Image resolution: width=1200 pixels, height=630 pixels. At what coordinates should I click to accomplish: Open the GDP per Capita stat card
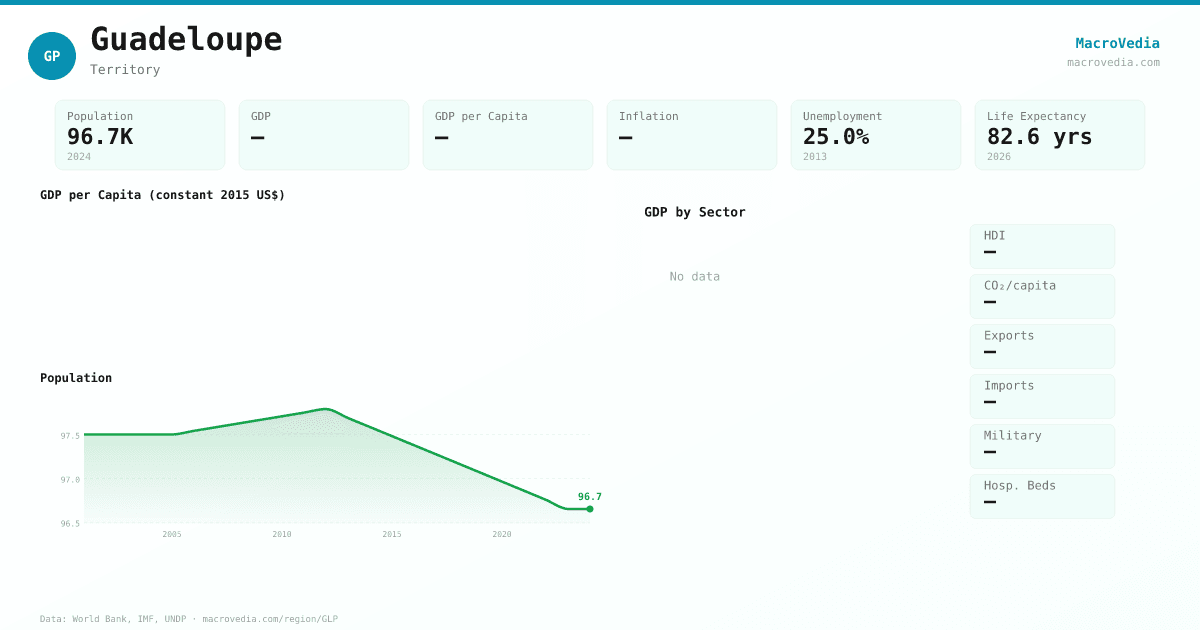pyautogui.click(x=508, y=135)
